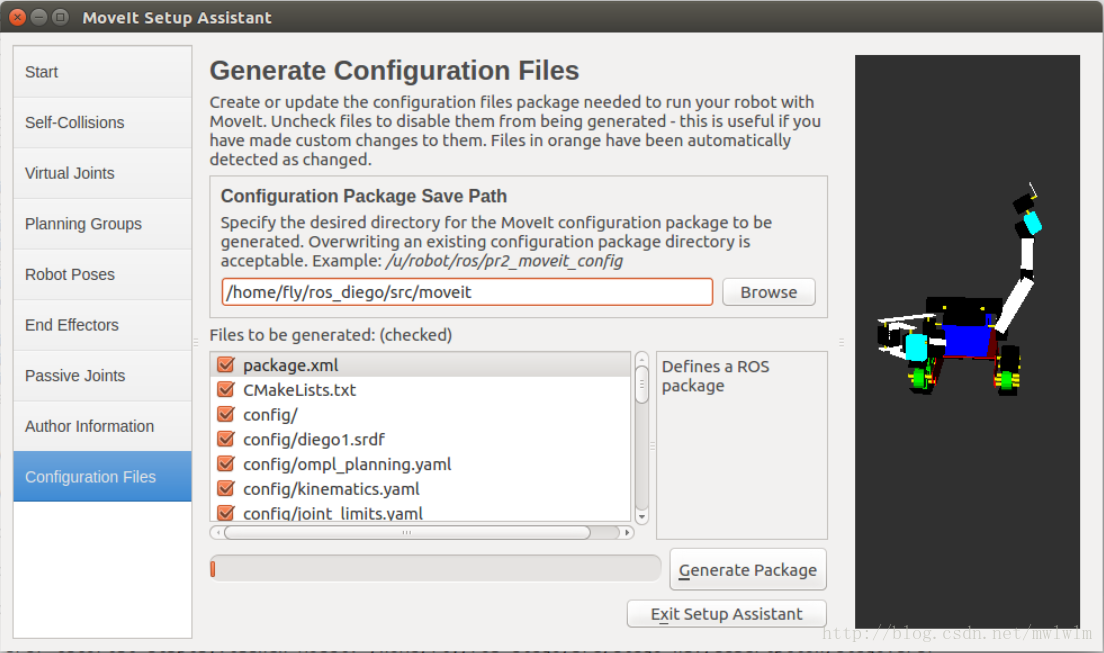Open the Start step in sidebar

102,72
